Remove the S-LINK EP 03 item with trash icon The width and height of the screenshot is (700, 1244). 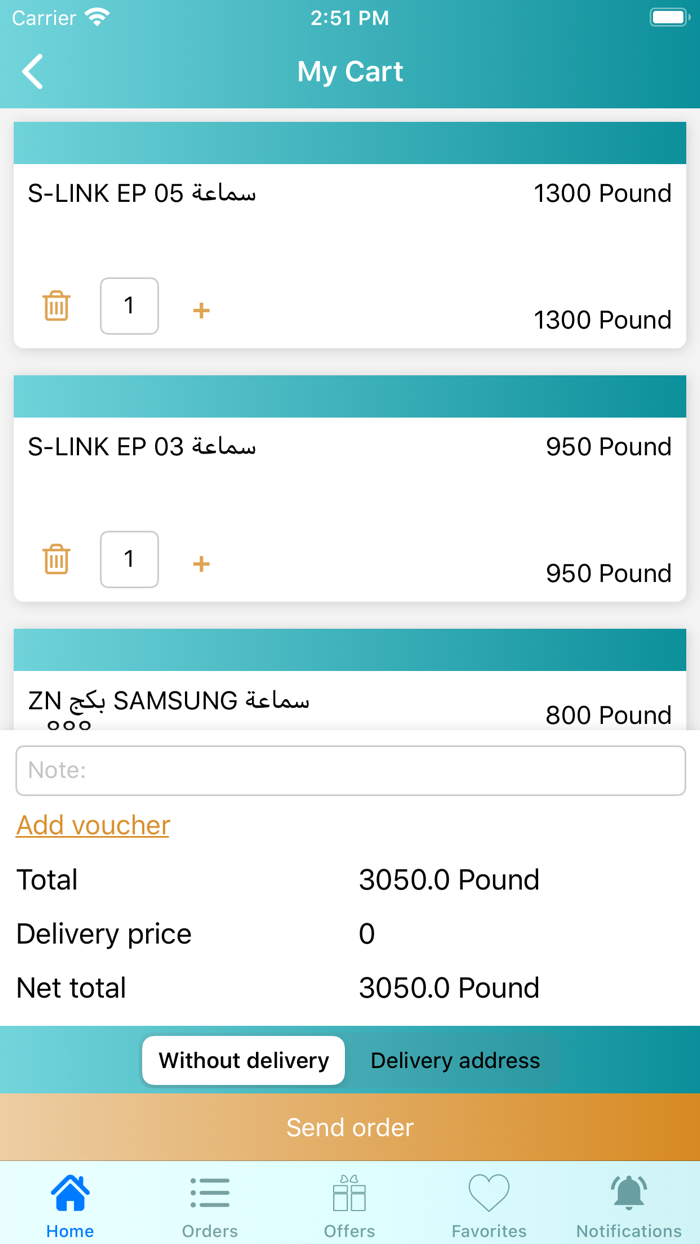pos(57,559)
